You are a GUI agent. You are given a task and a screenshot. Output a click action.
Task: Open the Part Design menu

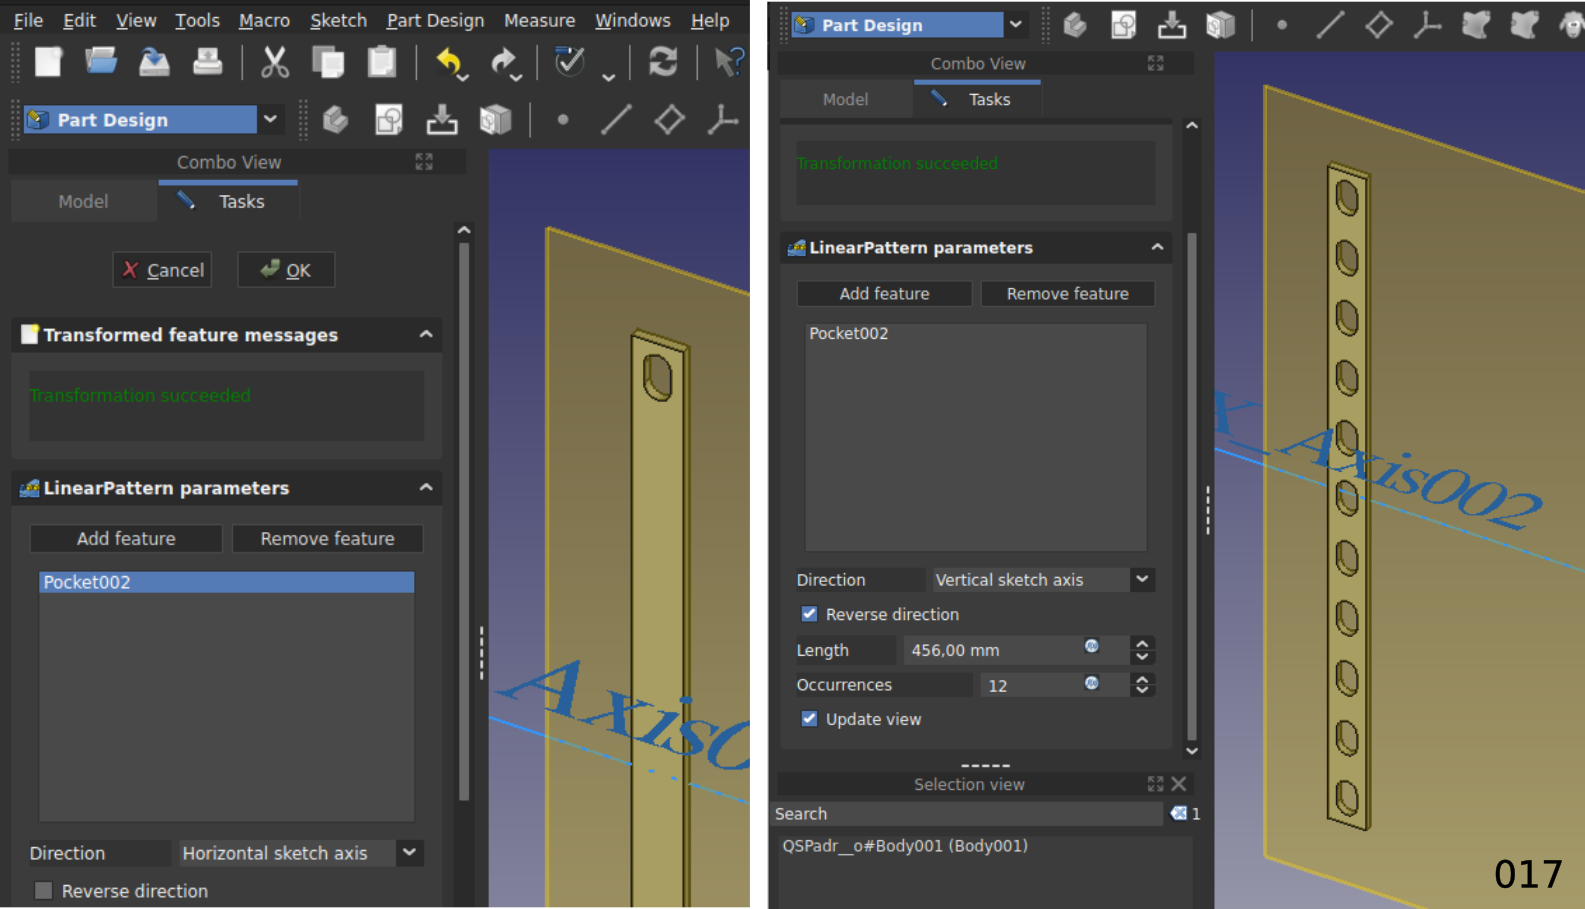pos(435,20)
